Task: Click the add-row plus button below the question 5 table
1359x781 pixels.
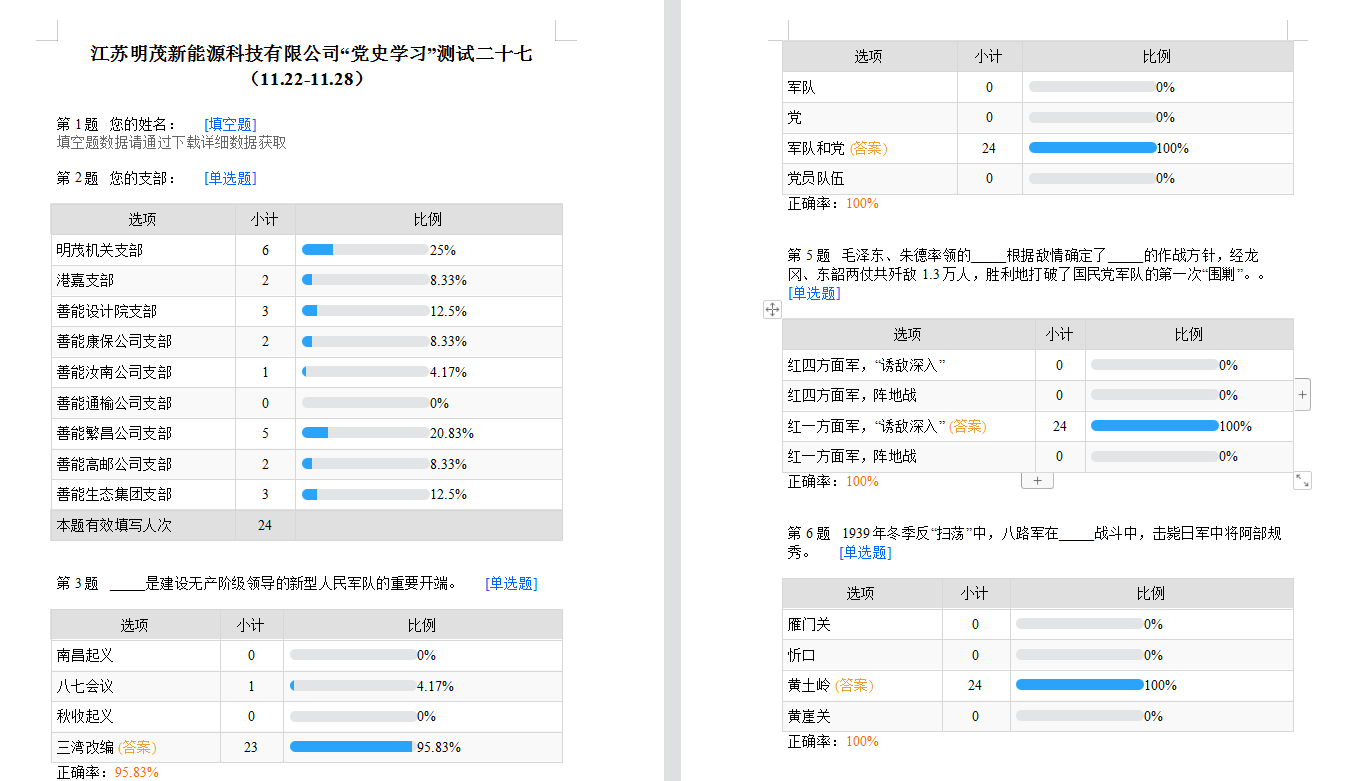Action: coord(1037,481)
